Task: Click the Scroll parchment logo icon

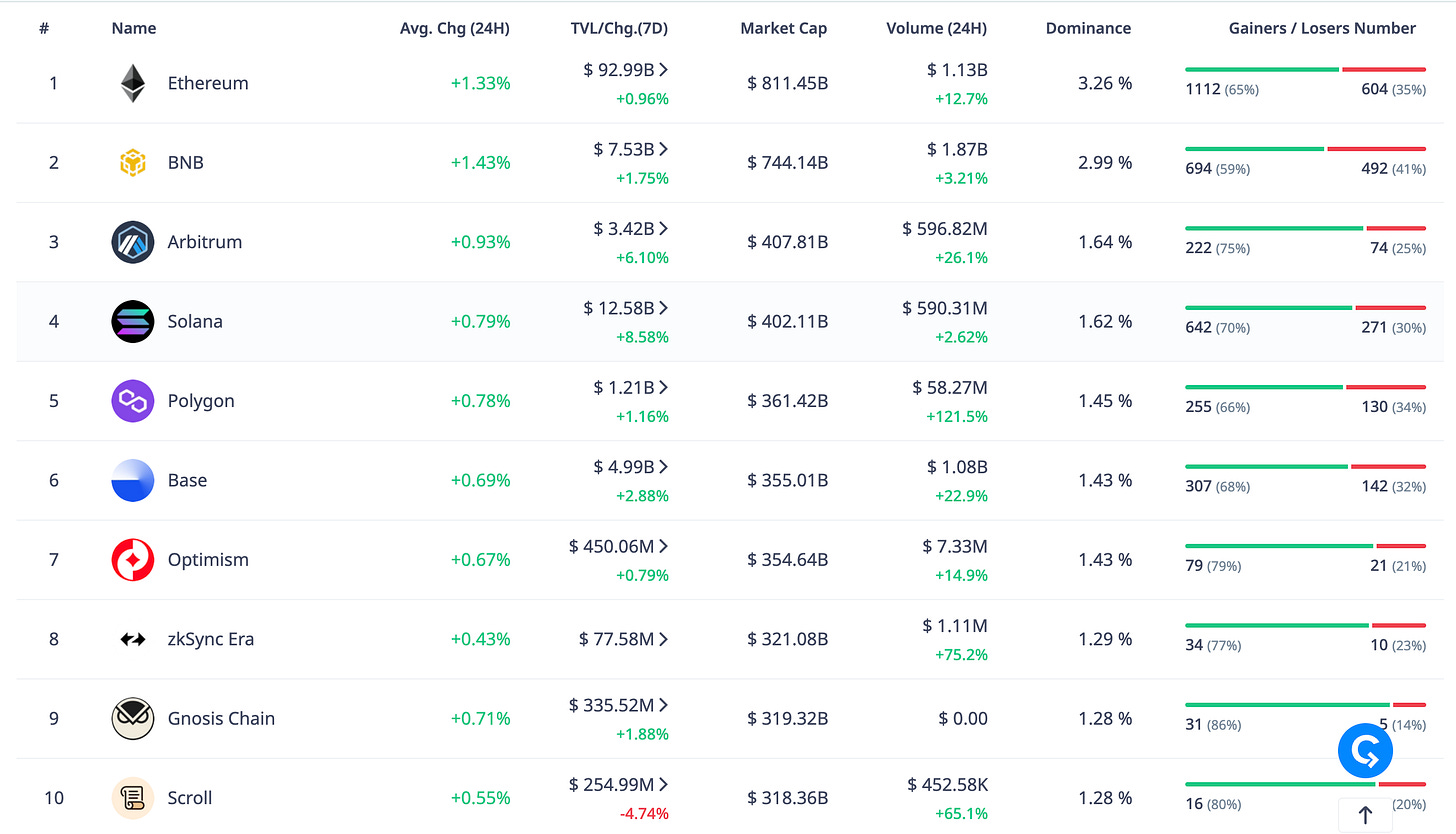Action: click(132, 798)
